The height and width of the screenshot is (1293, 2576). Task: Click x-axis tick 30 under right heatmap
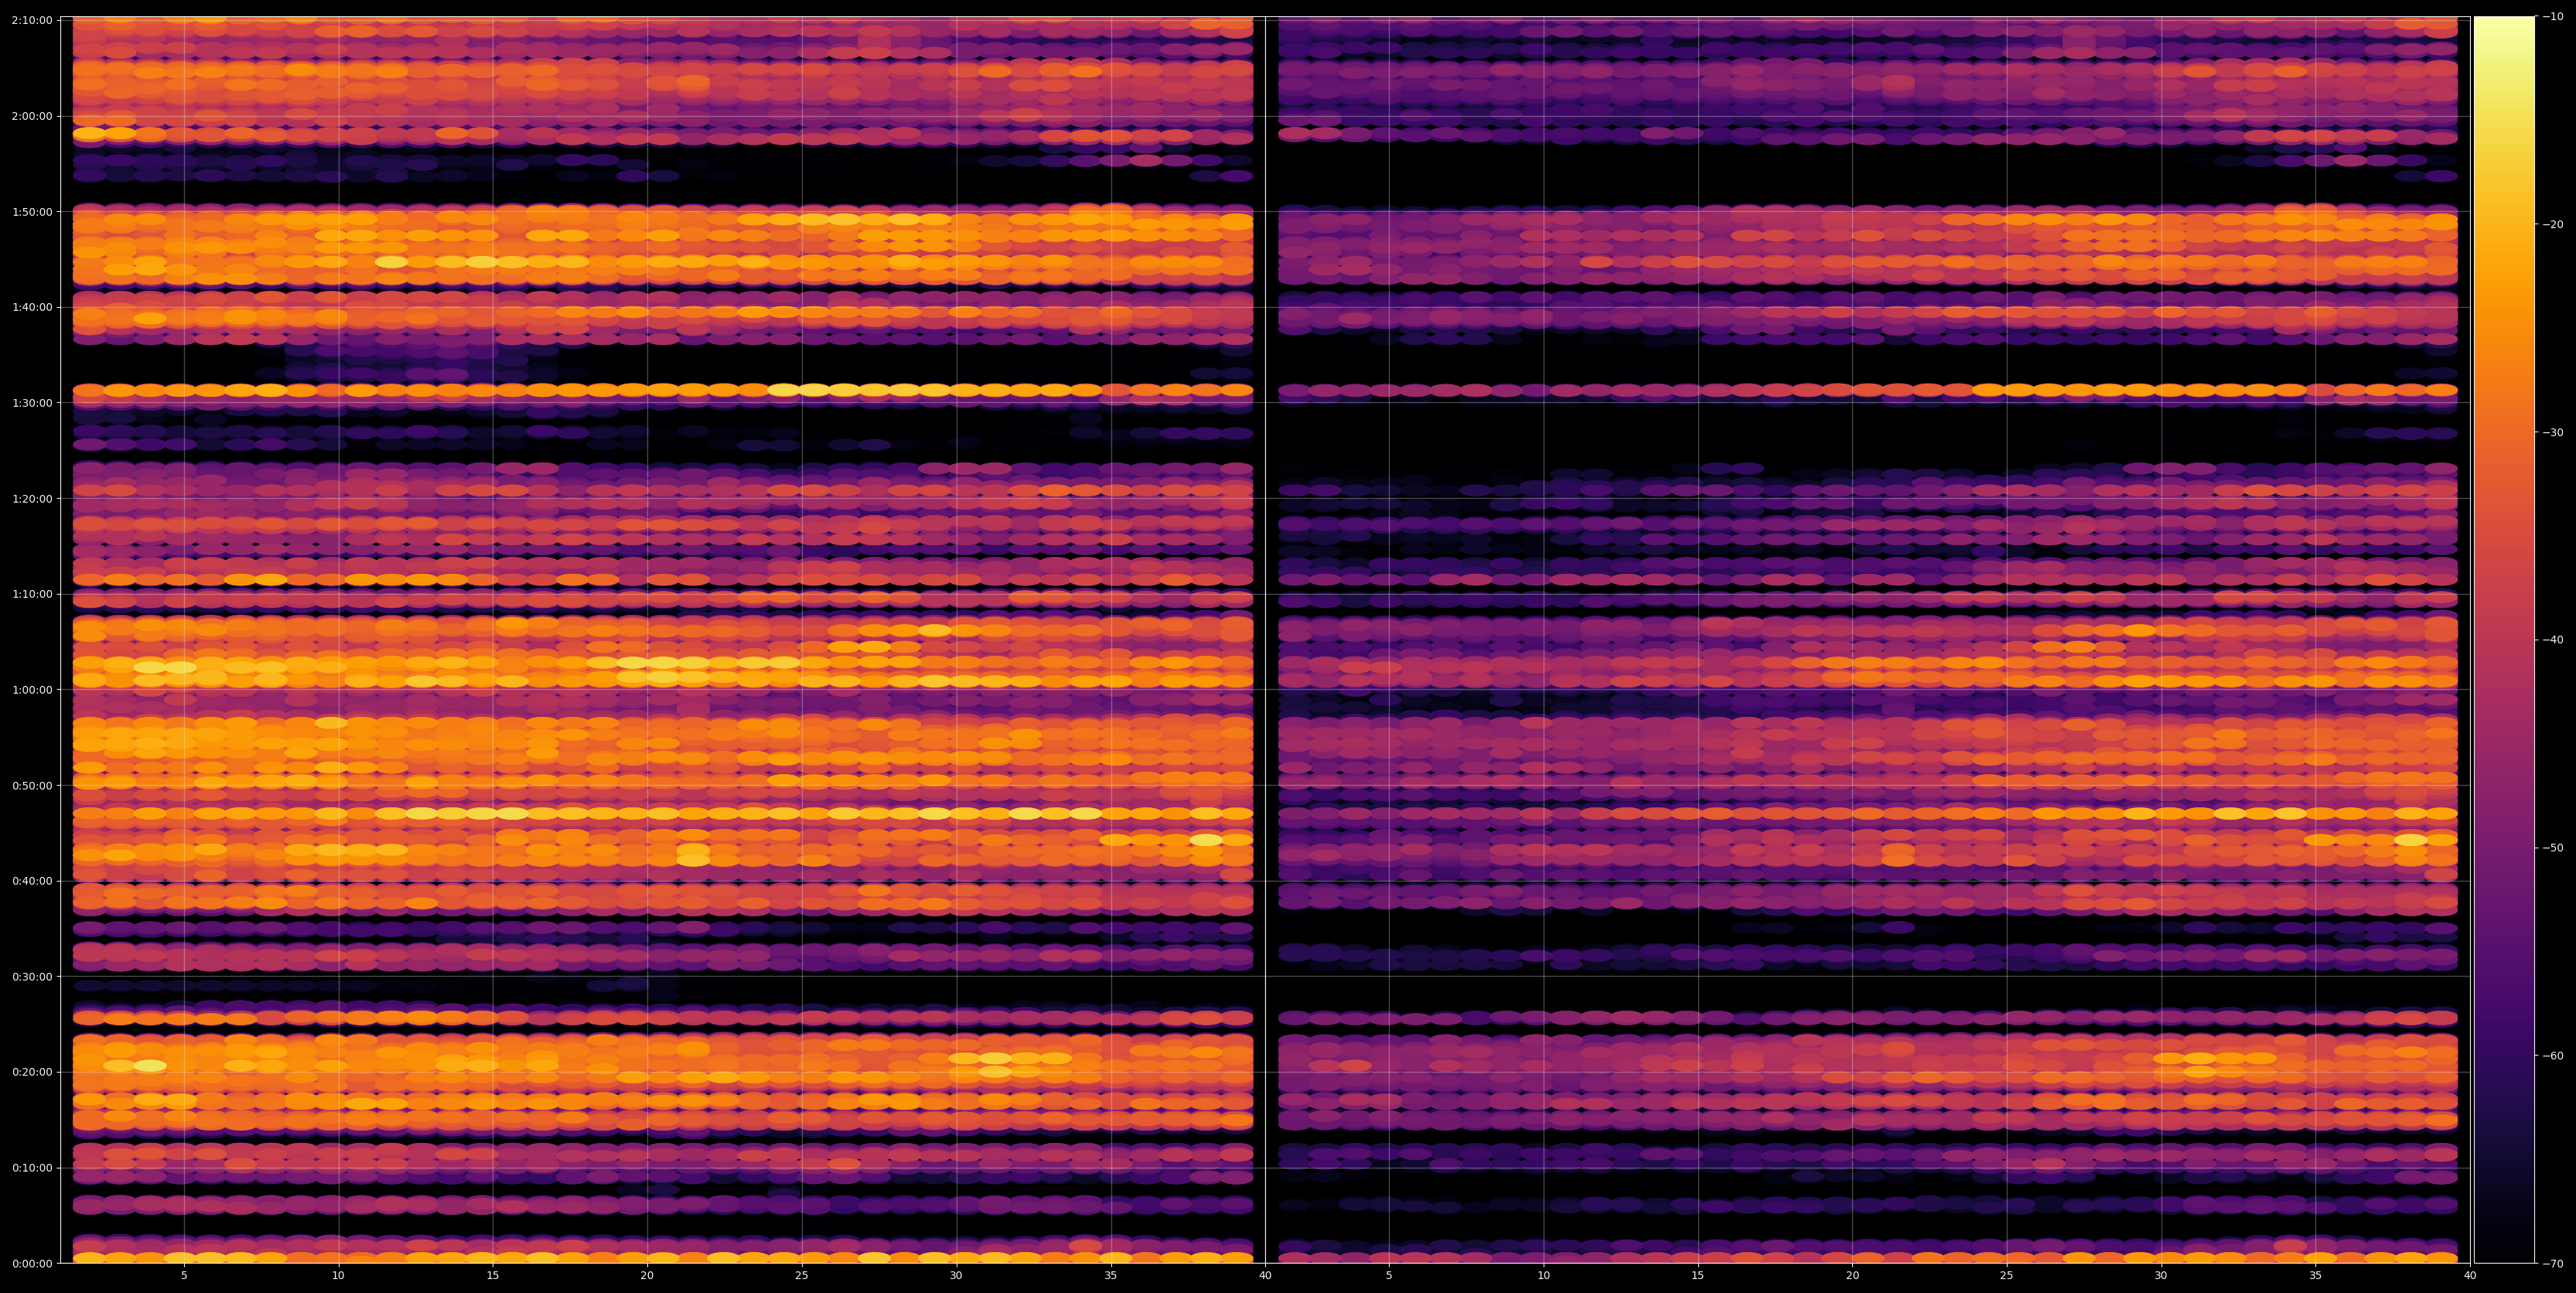pos(2161,1276)
